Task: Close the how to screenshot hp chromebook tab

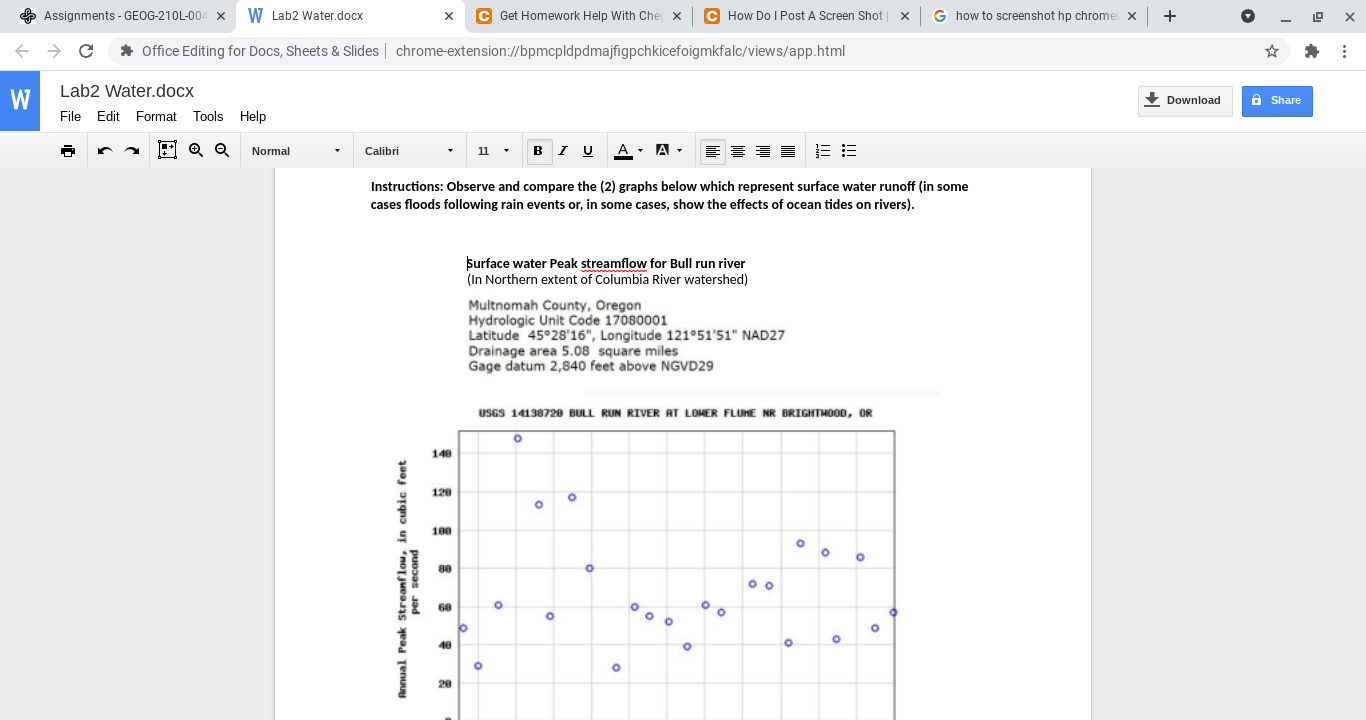Action: click(x=1132, y=16)
